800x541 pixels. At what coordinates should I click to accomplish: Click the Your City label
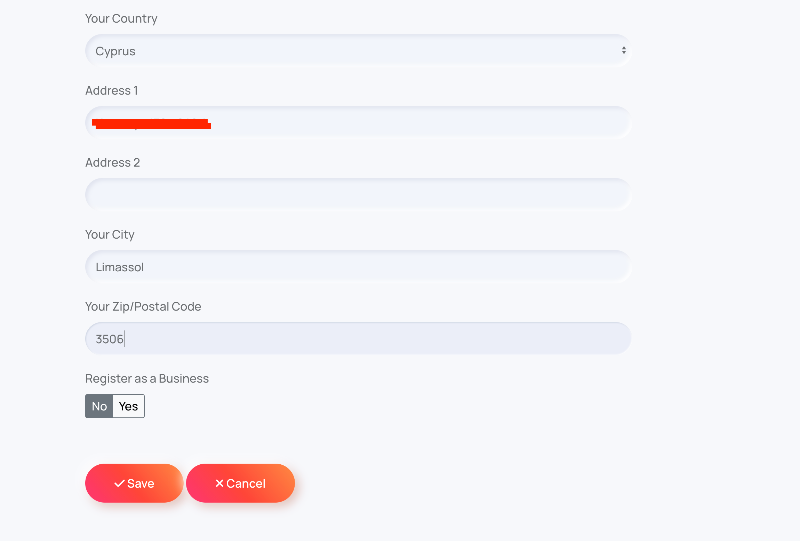coord(110,234)
